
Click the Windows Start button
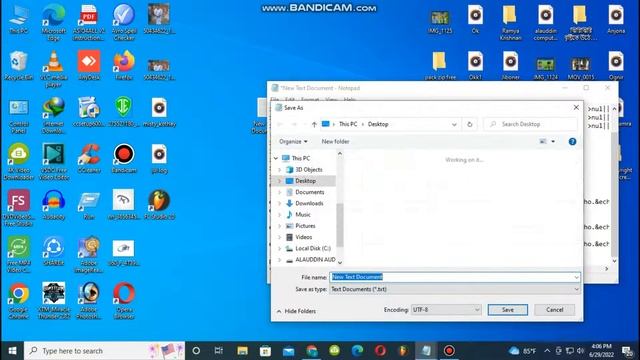coord(12,351)
